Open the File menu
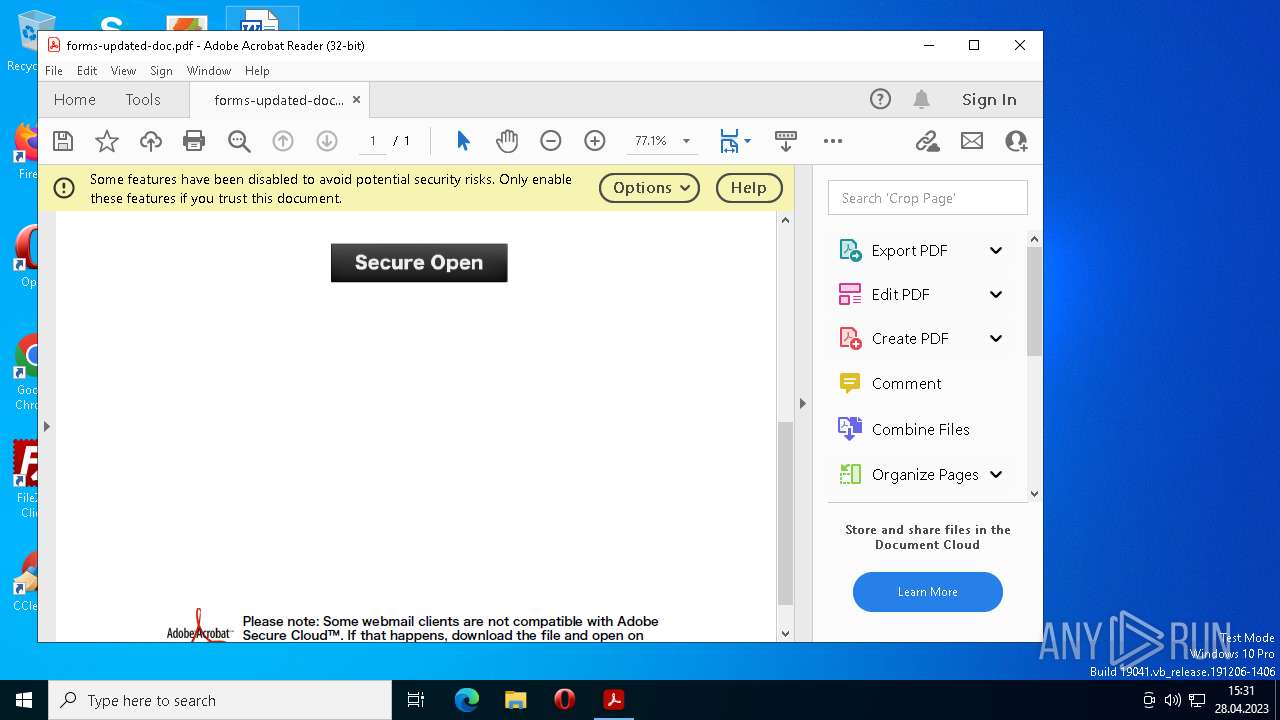Viewport: 1280px width, 720px height. click(x=54, y=71)
